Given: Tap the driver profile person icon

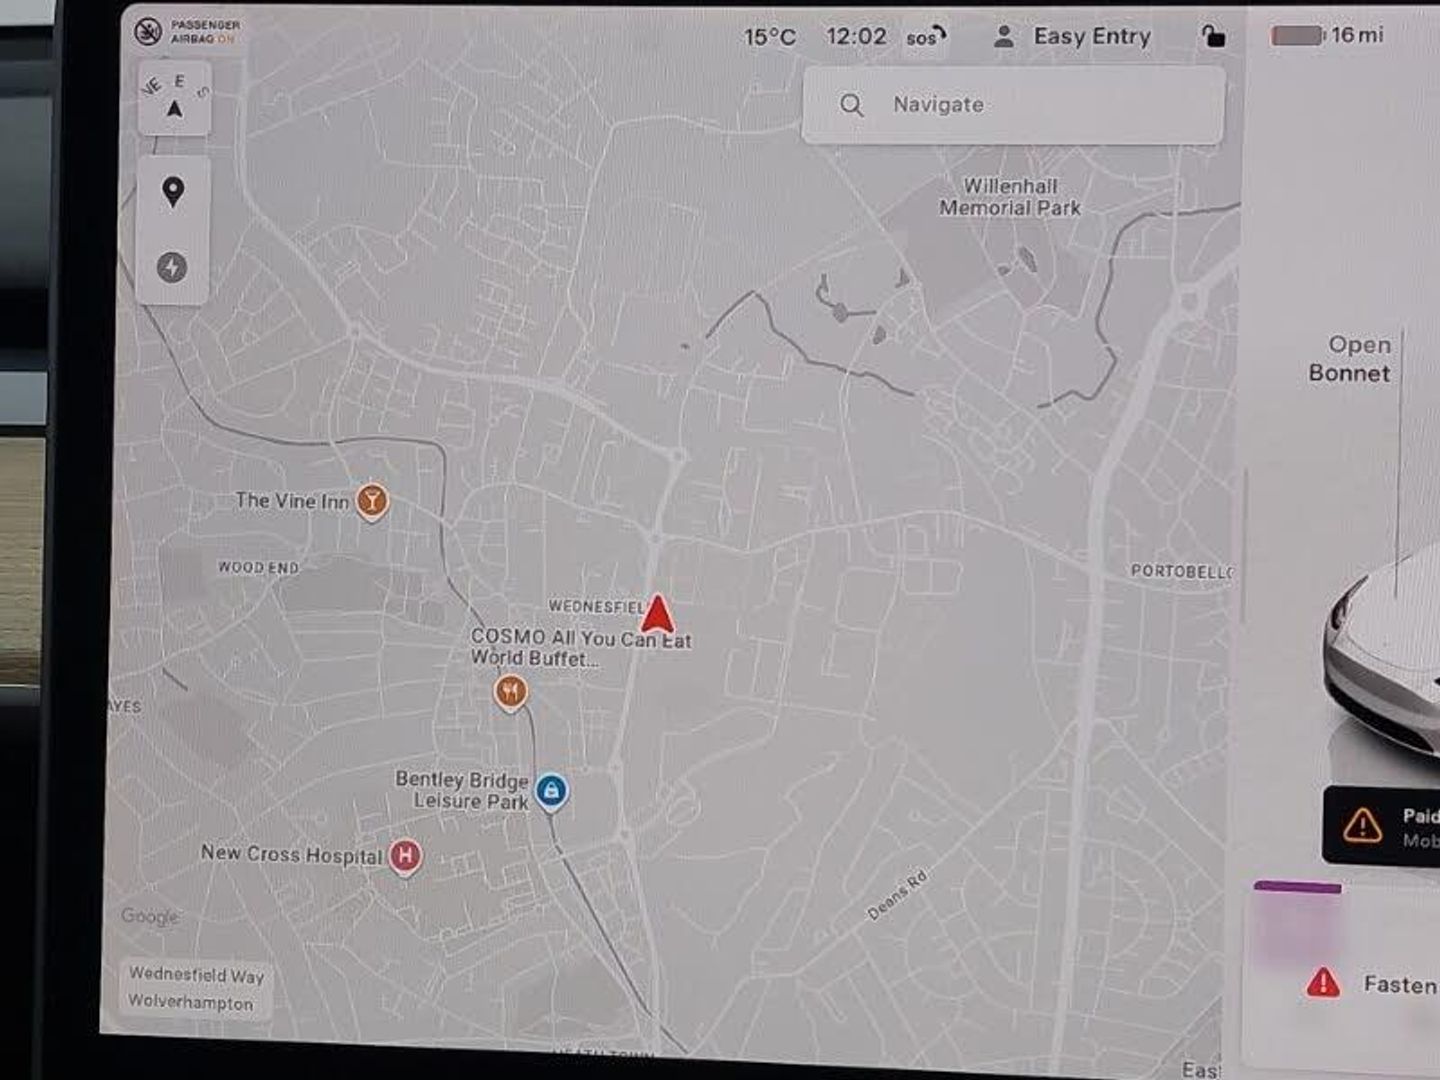Looking at the screenshot, I should point(1004,37).
